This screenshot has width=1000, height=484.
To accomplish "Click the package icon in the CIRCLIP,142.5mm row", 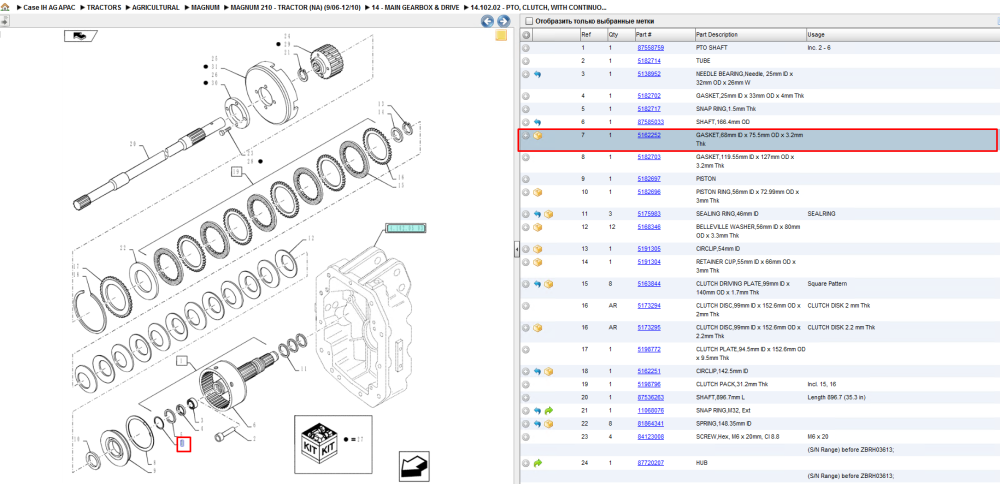I will tap(548, 372).
